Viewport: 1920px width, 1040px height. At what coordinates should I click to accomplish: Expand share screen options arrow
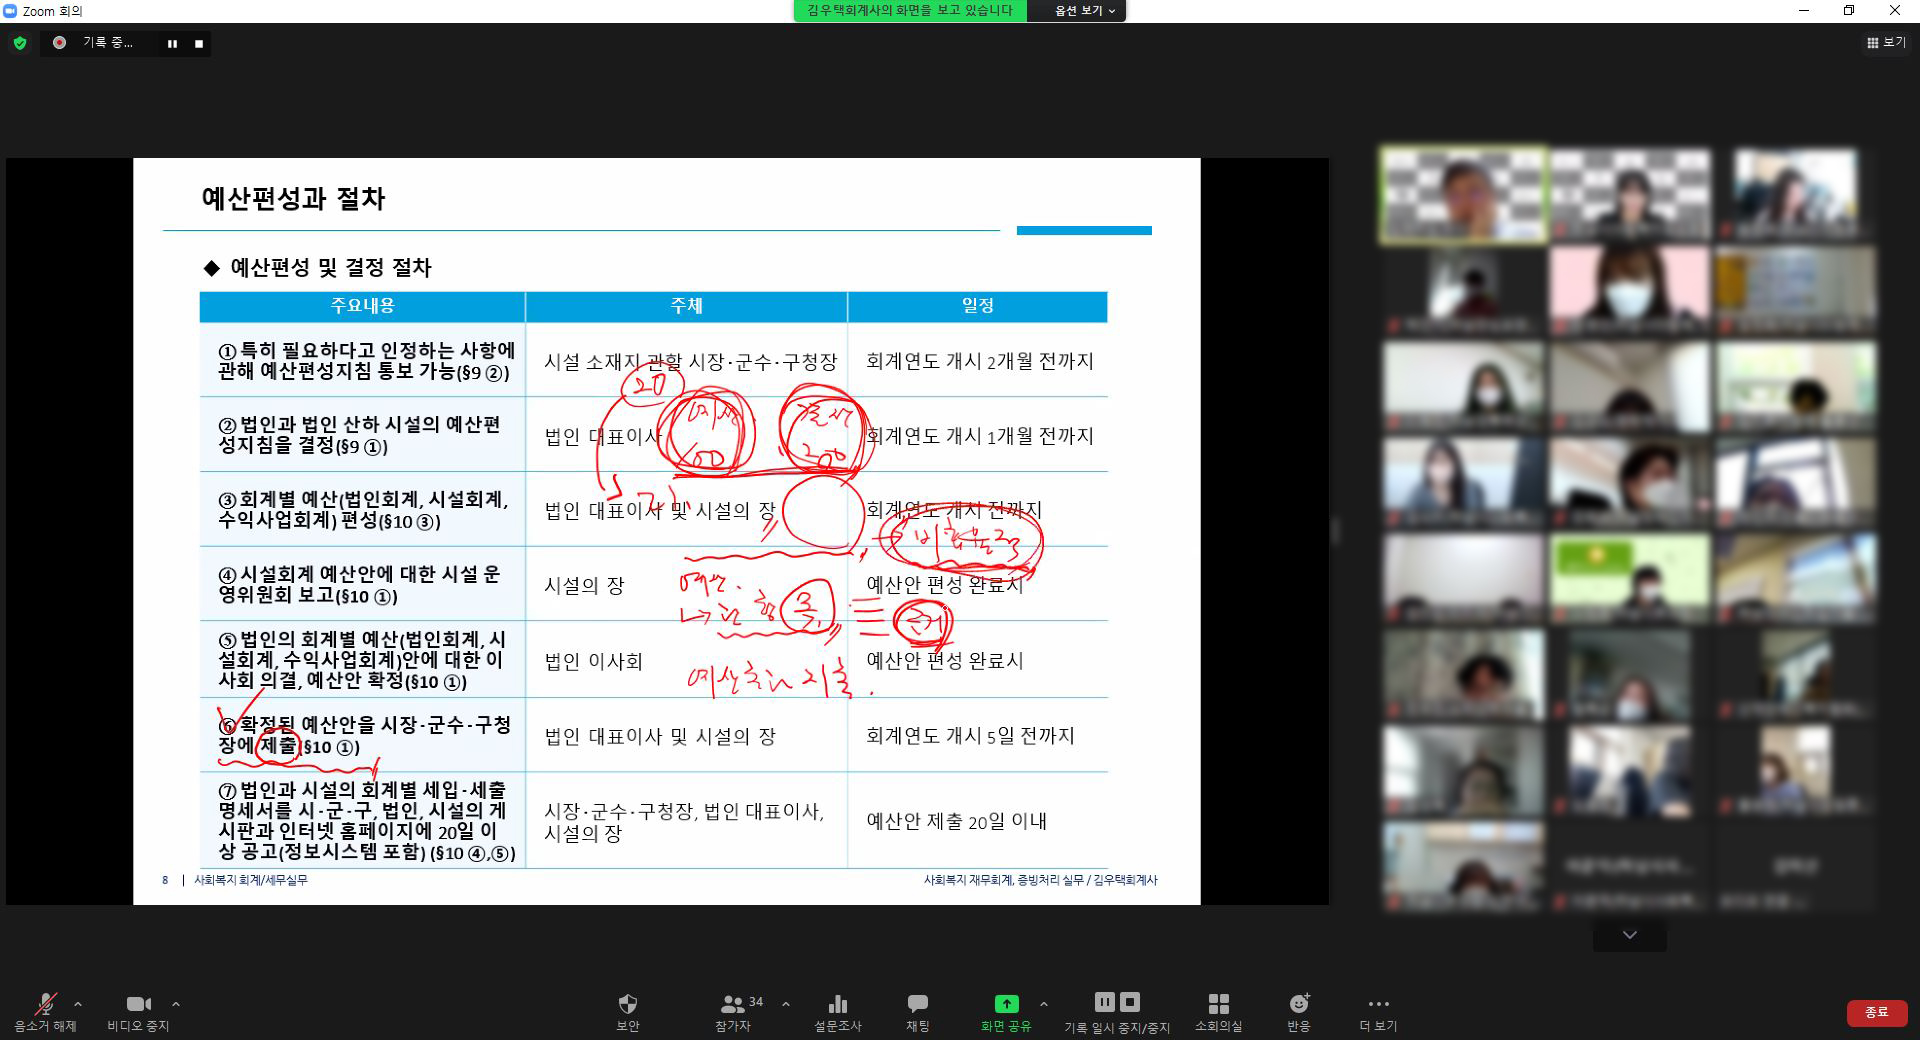click(1044, 1004)
